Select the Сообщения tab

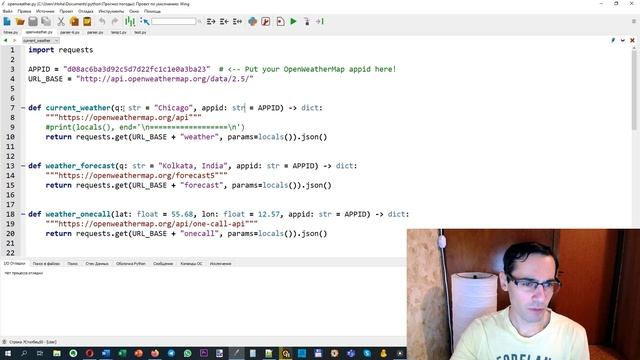[x=163, y=264]
